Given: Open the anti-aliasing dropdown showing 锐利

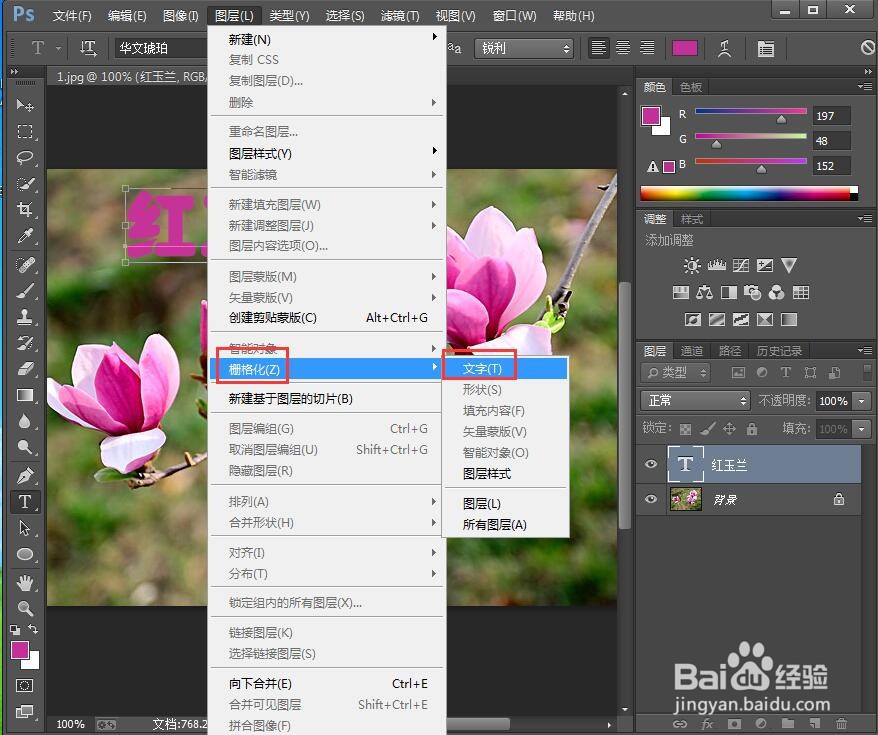Looking at the screenshot, I should (523, 47).
